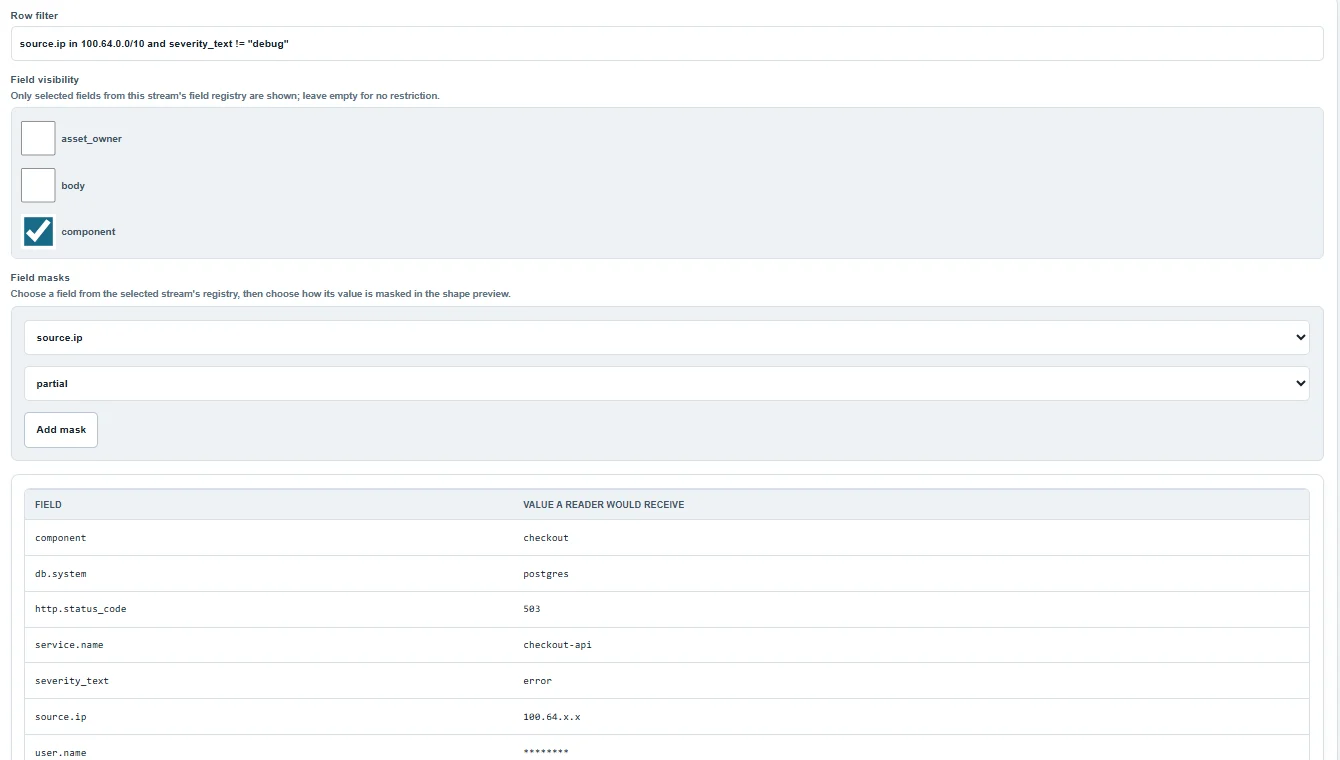Click the body checkbox label text

pos(73,186)
